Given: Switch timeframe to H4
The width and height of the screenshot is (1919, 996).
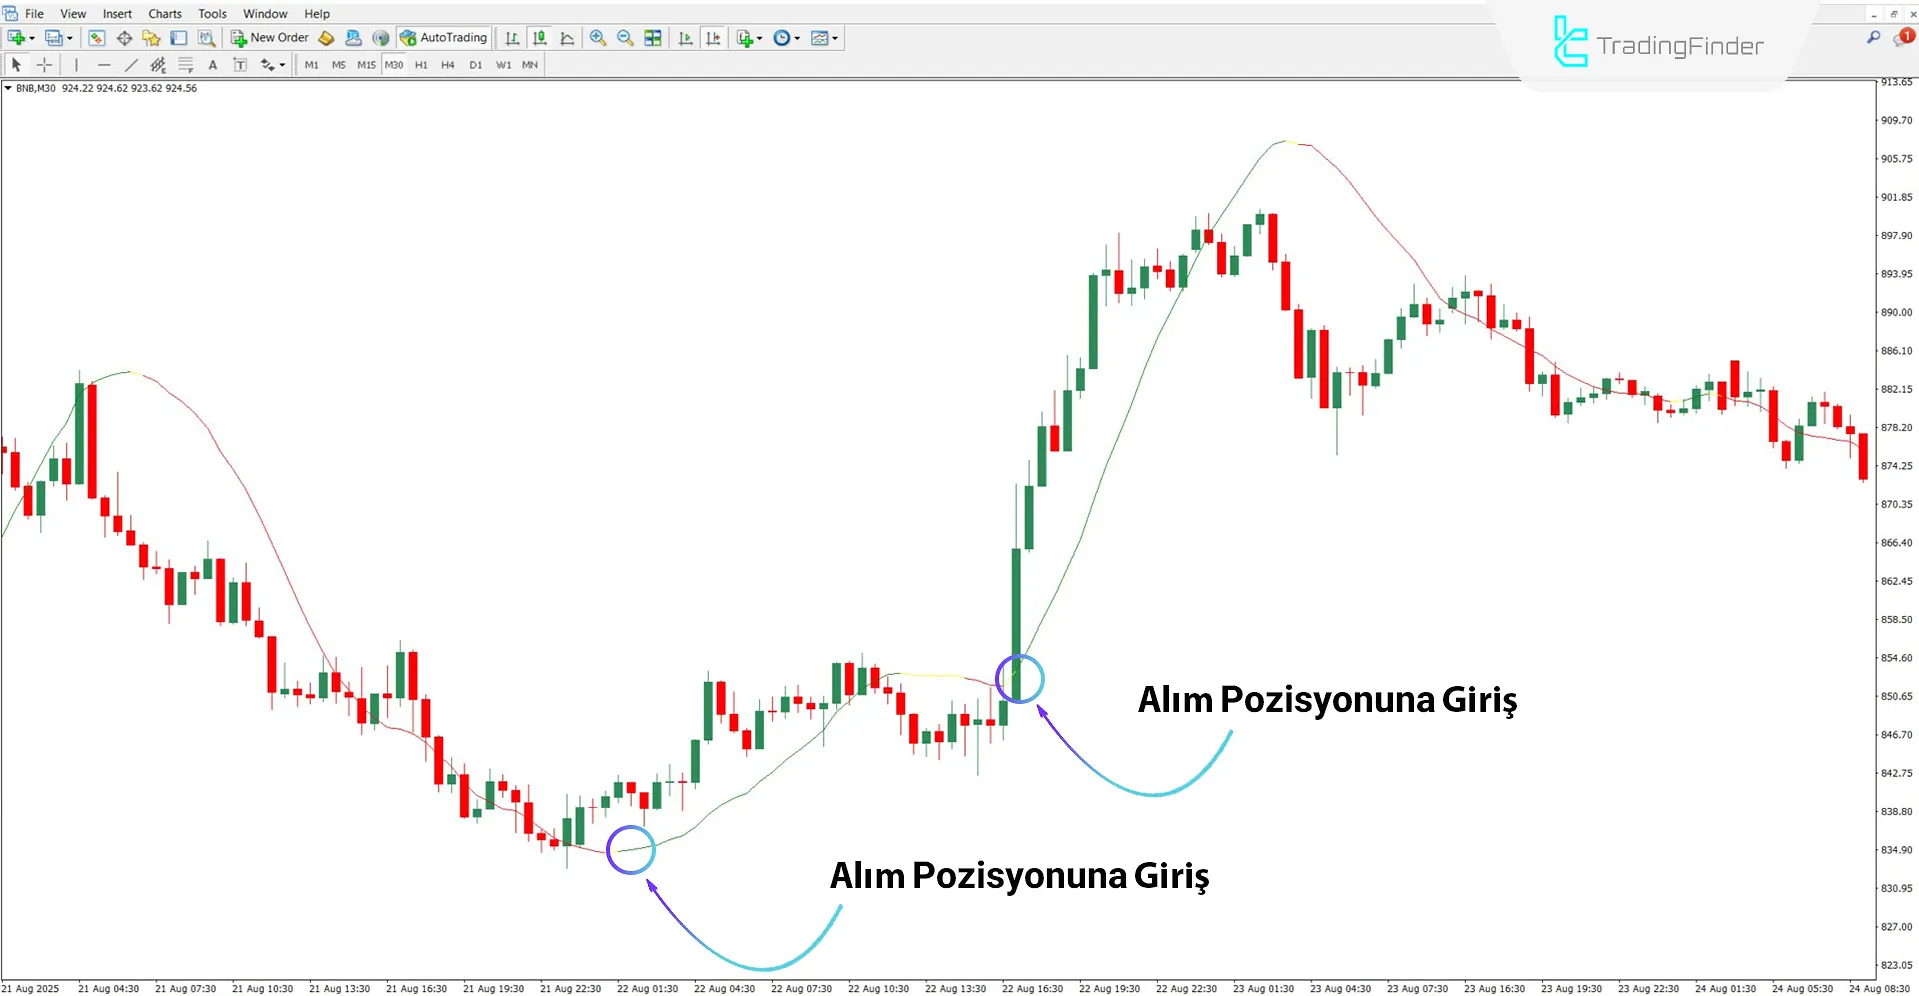Looking at the screenshot, I should coord(447,65).
